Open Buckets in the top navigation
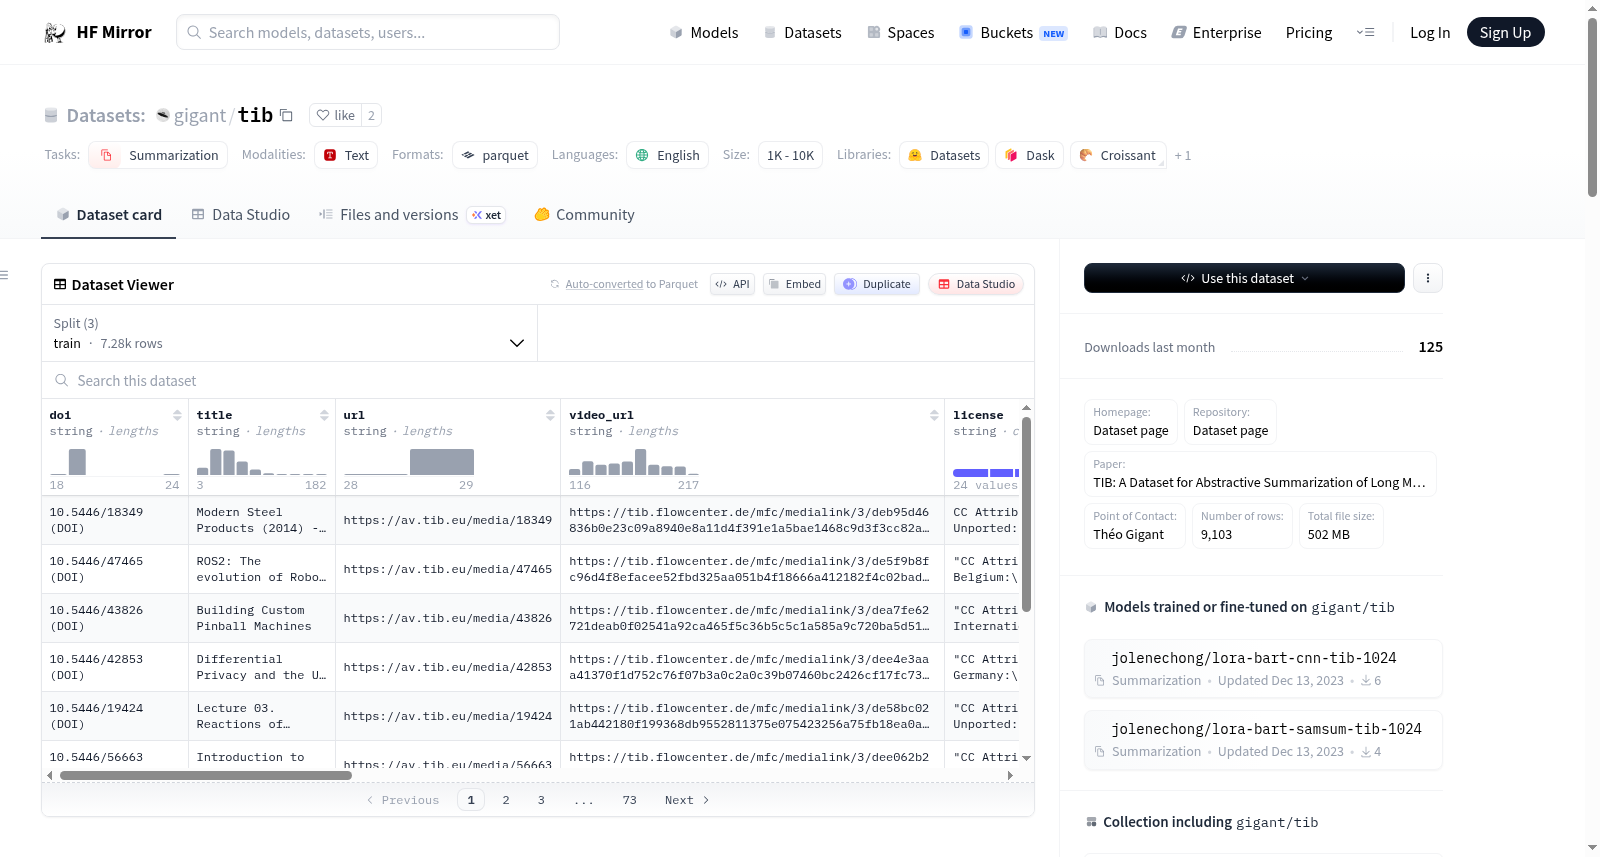Image resolution: width=1600 pixels, height=857 pixels. coord(1013,33)
